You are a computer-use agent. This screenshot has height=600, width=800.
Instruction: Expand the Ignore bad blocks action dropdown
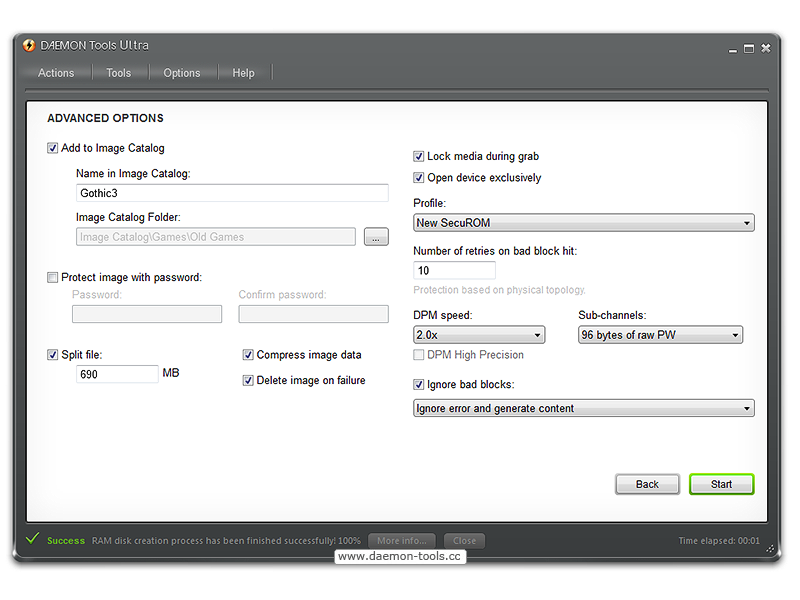click(x=583, y=408)
